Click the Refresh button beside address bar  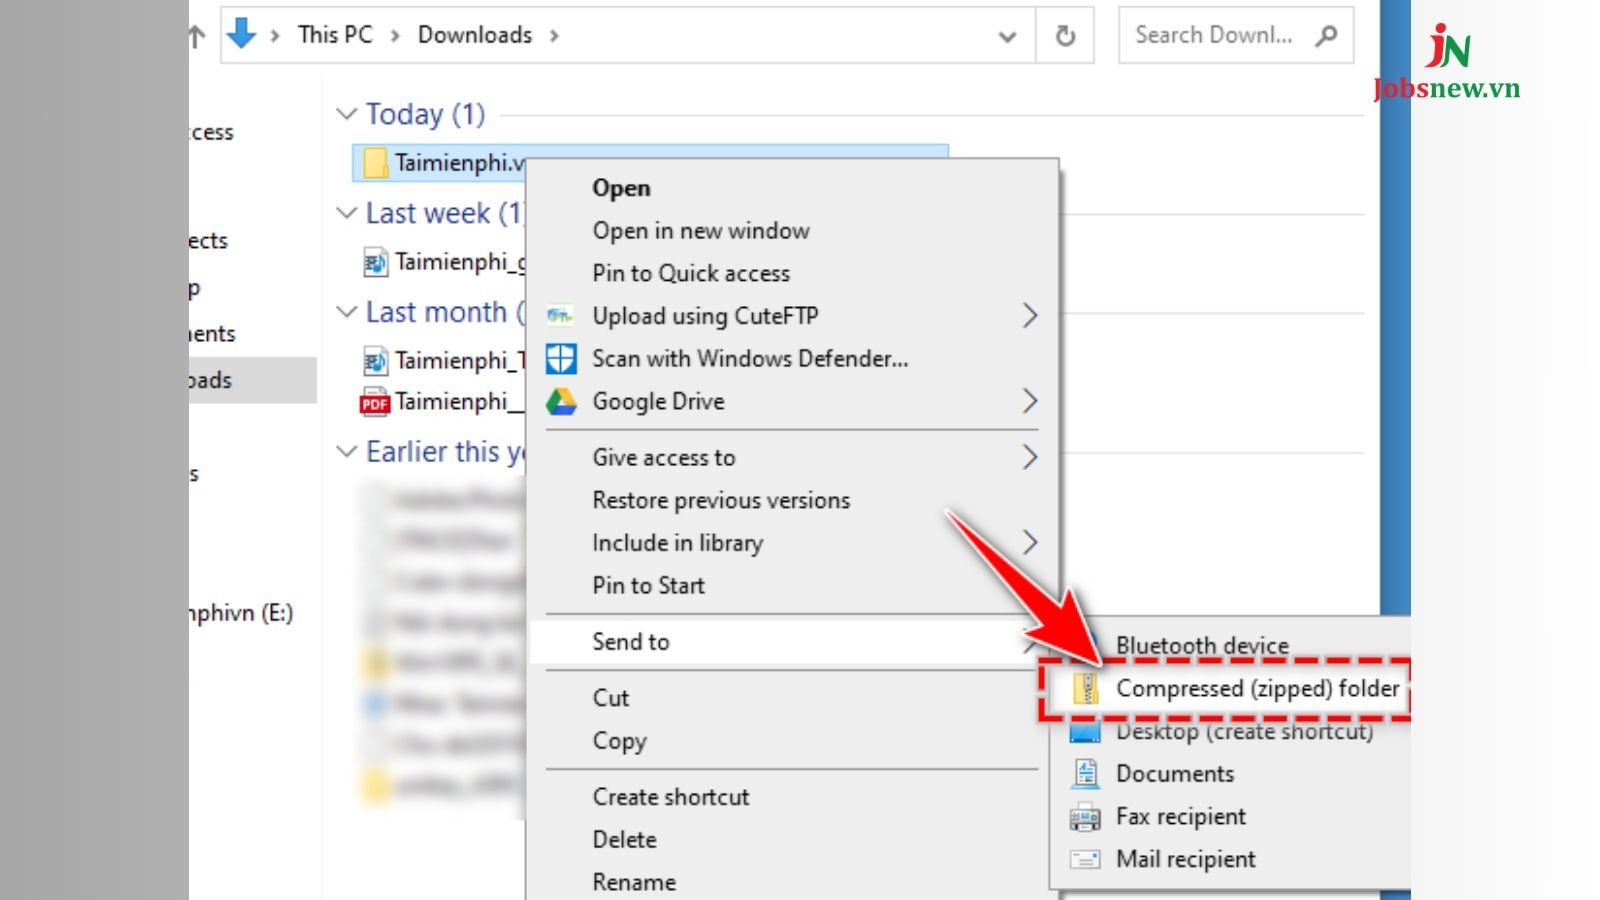[1065, 36]
